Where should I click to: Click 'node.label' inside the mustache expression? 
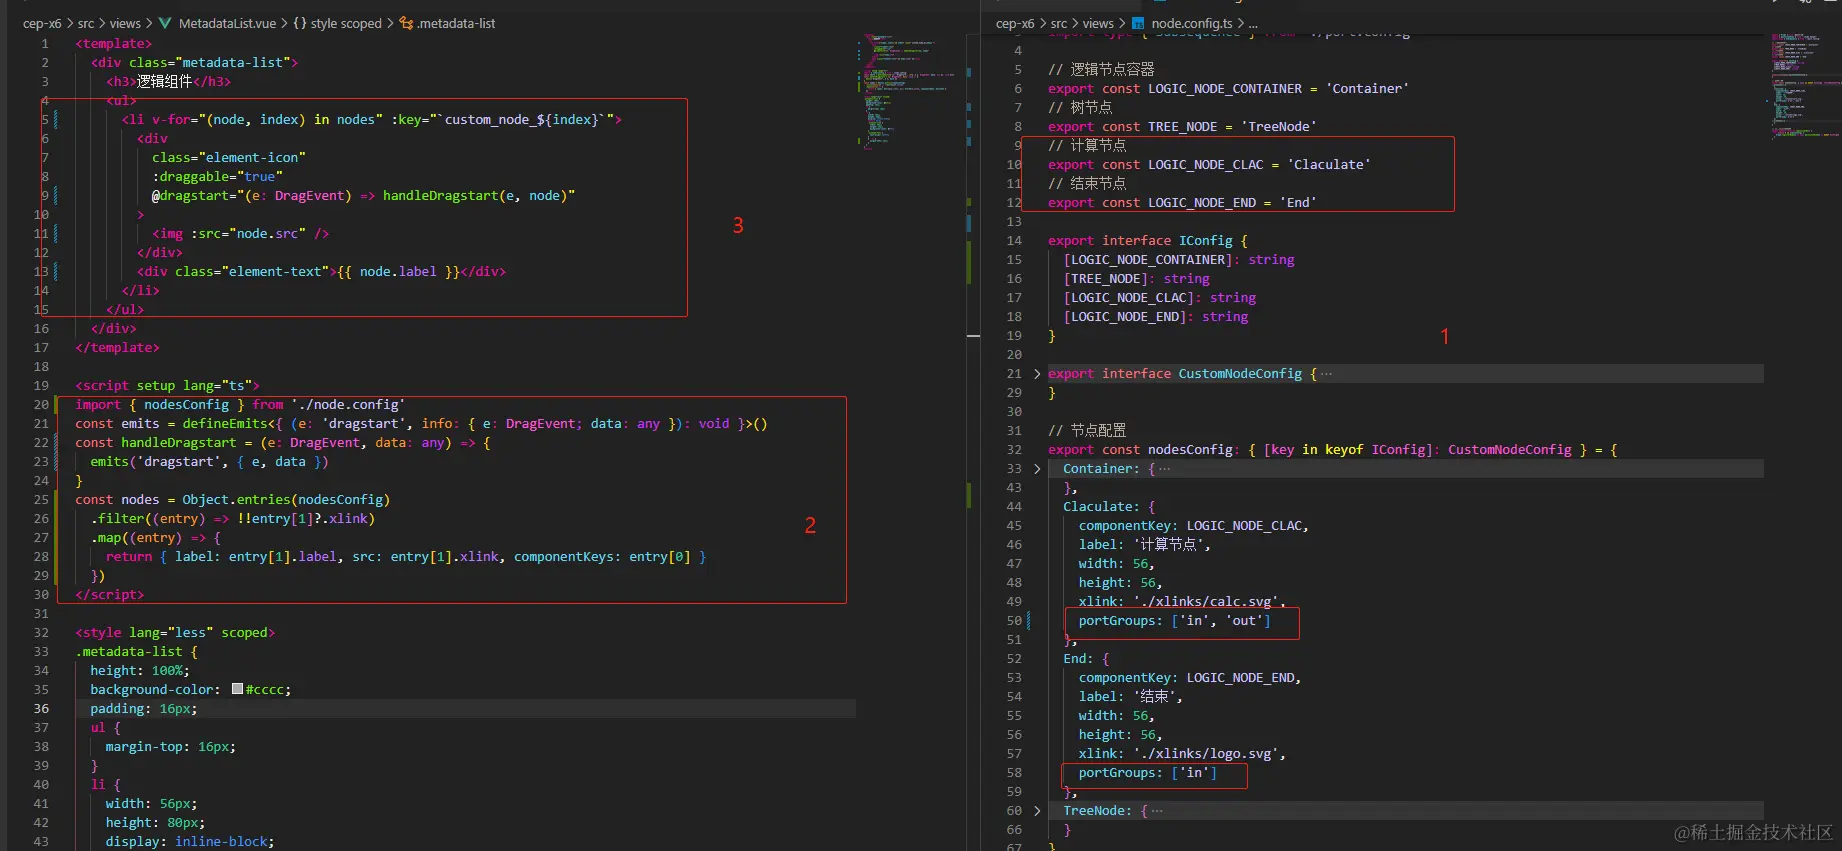[398, 272]
